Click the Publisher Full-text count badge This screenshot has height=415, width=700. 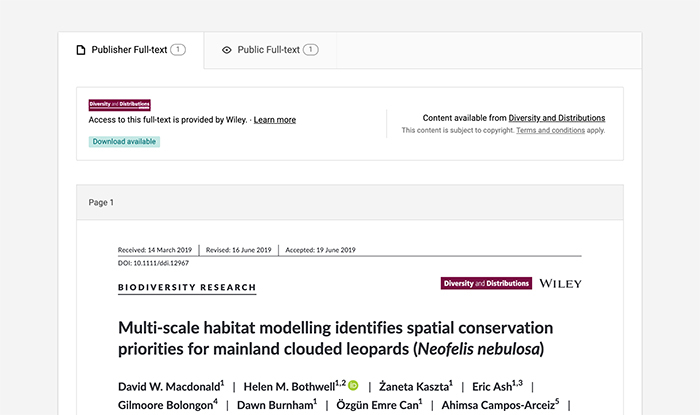tap(178, 49)
